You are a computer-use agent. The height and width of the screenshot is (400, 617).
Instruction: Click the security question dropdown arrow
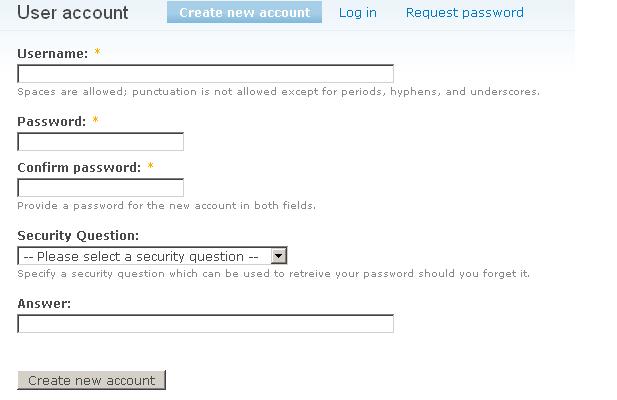pos(279,256)
